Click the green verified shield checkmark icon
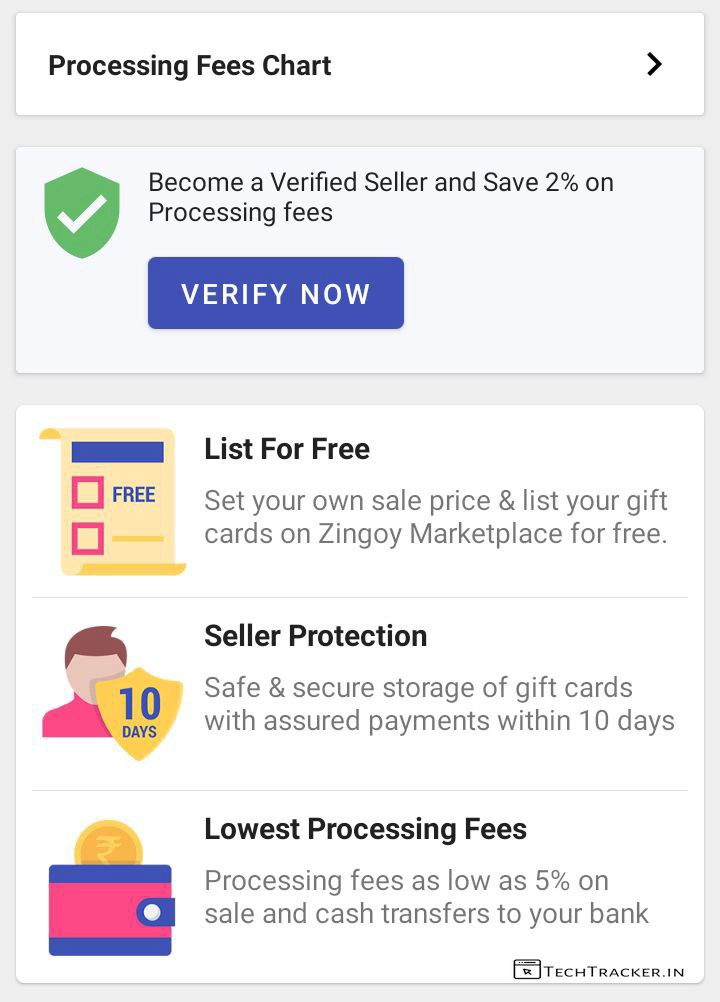 pyautogui.click(x=82, y=211)
